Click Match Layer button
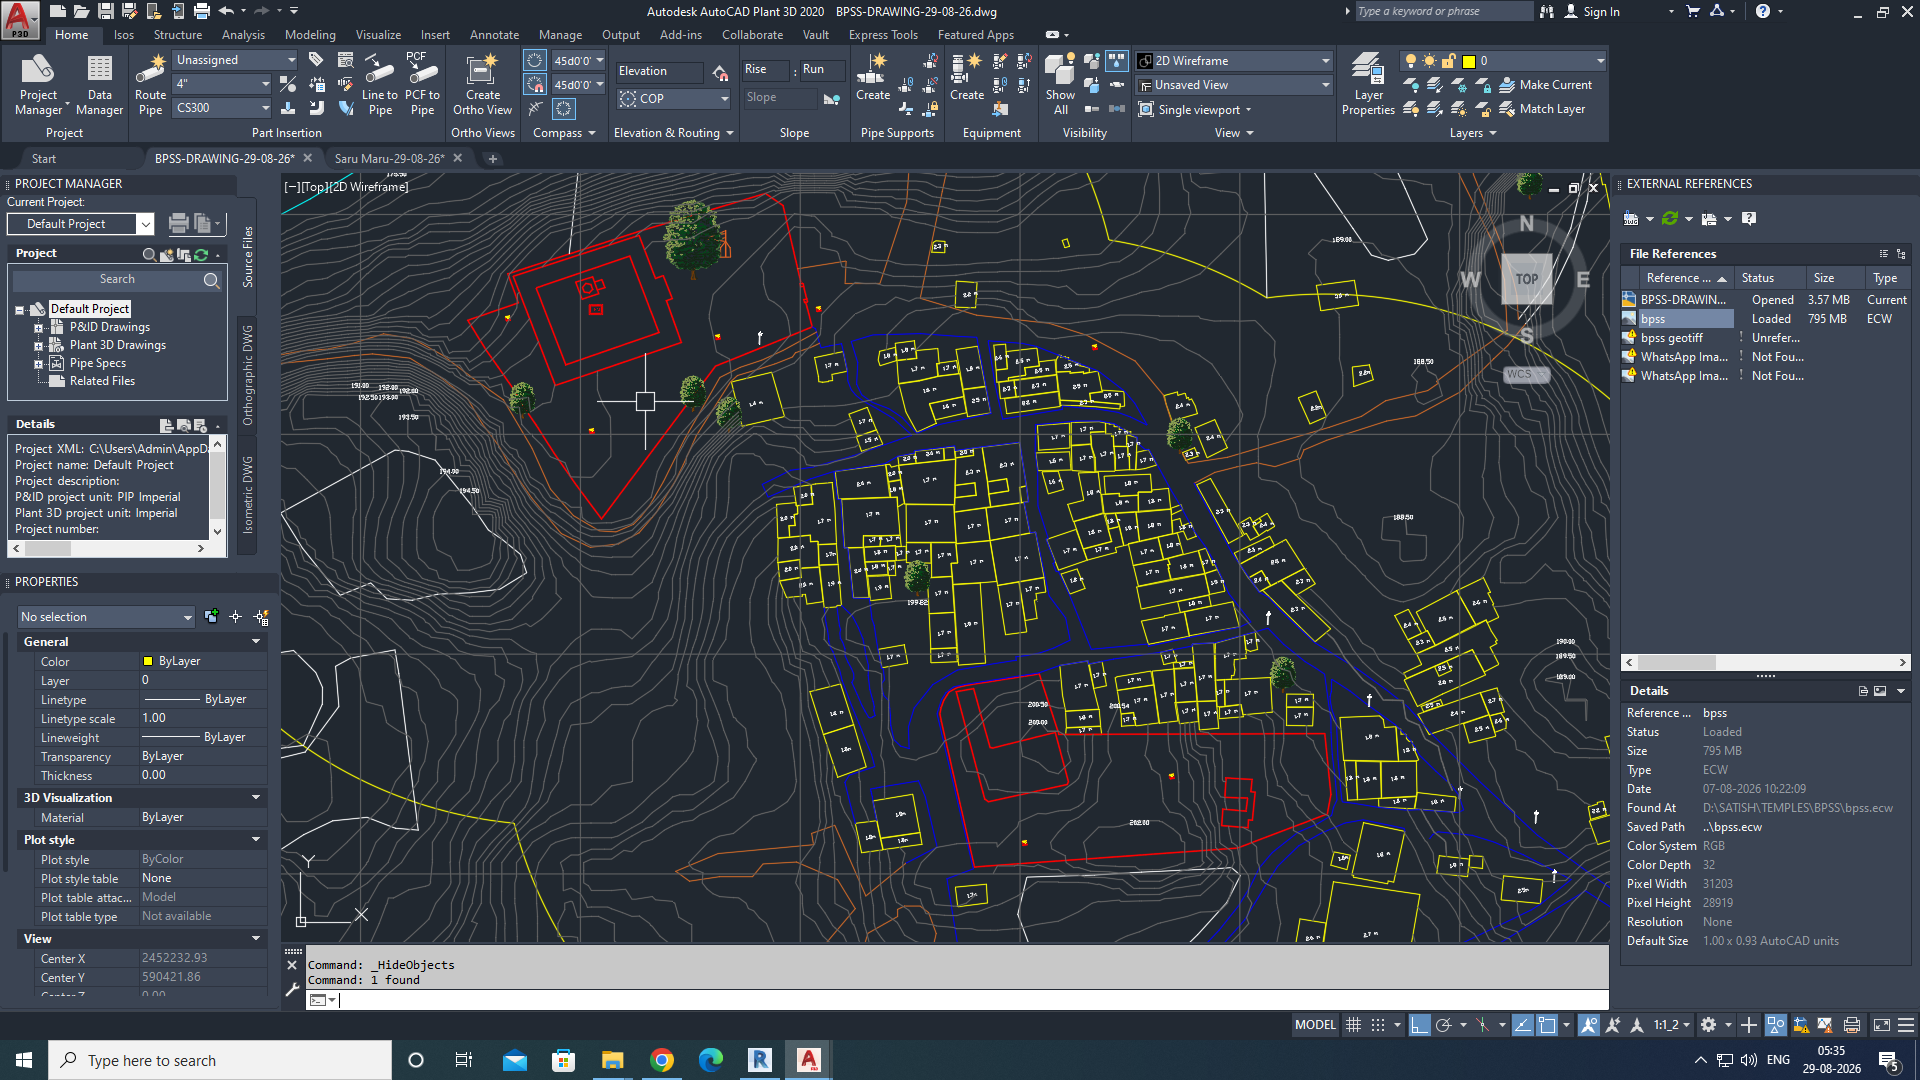 (1542, 109)
